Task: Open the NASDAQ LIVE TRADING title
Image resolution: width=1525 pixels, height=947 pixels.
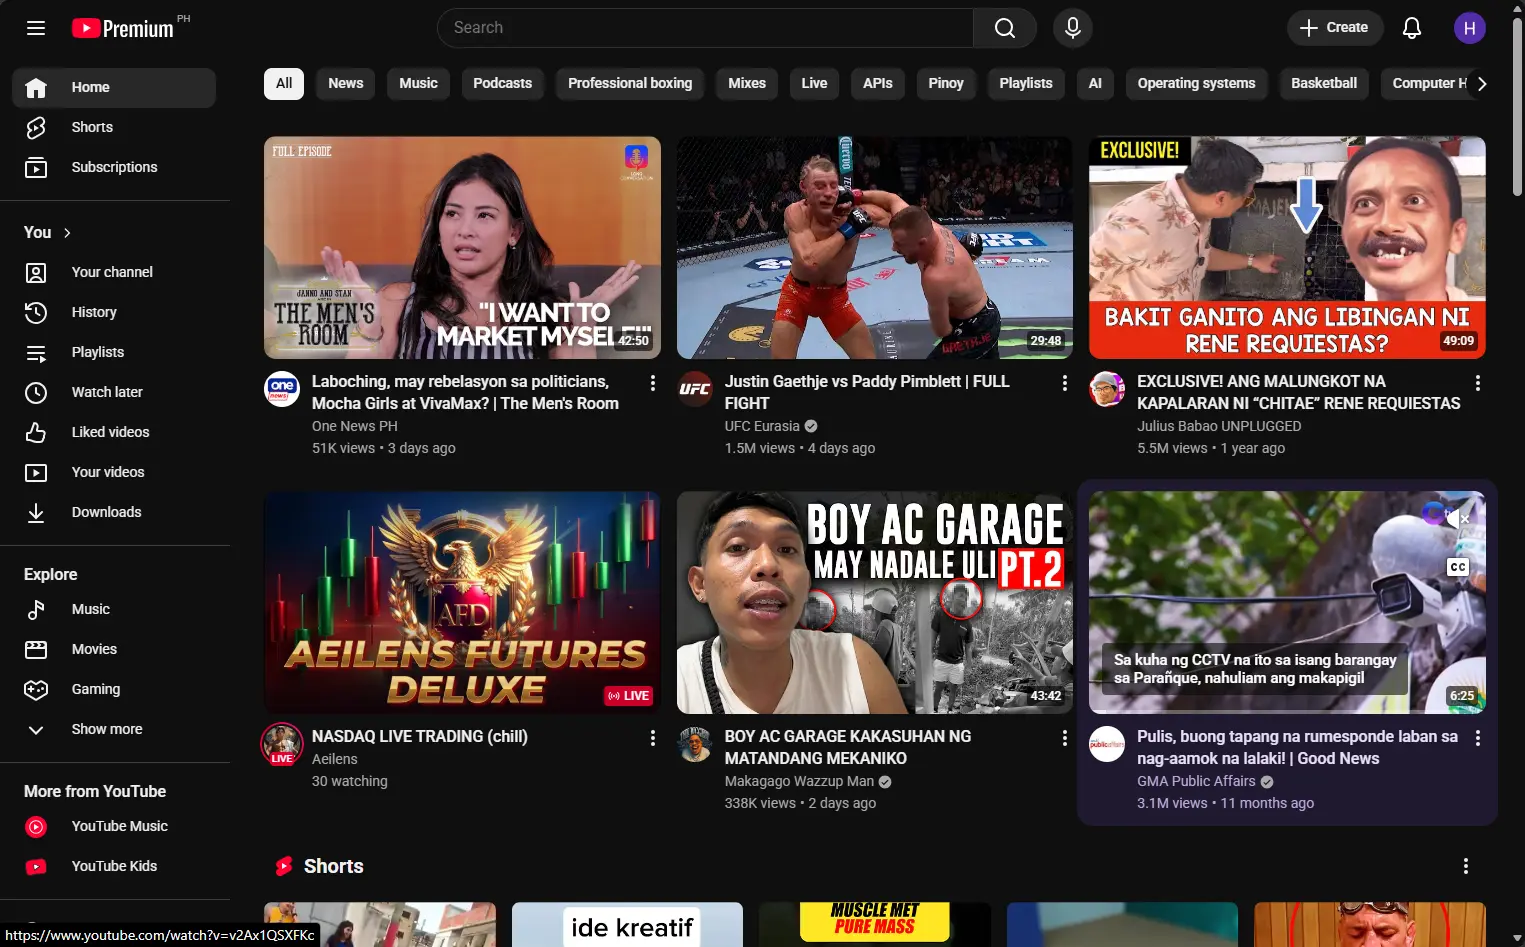Action: [420, 736]
